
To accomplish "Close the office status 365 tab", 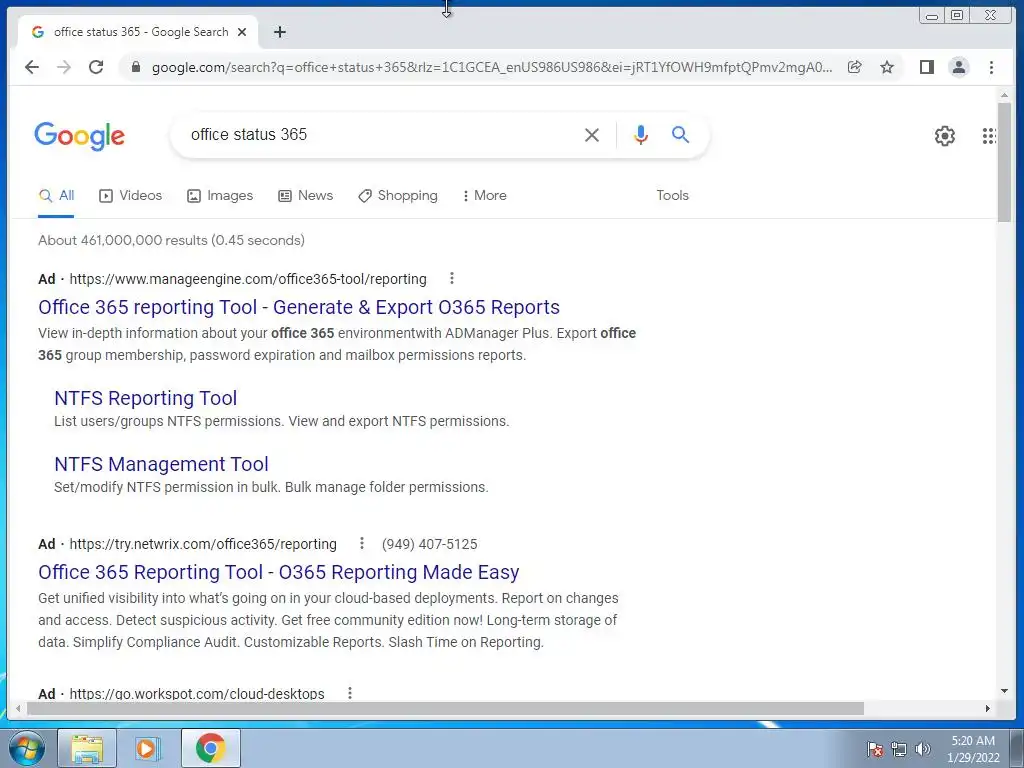I will pos(242,32).
